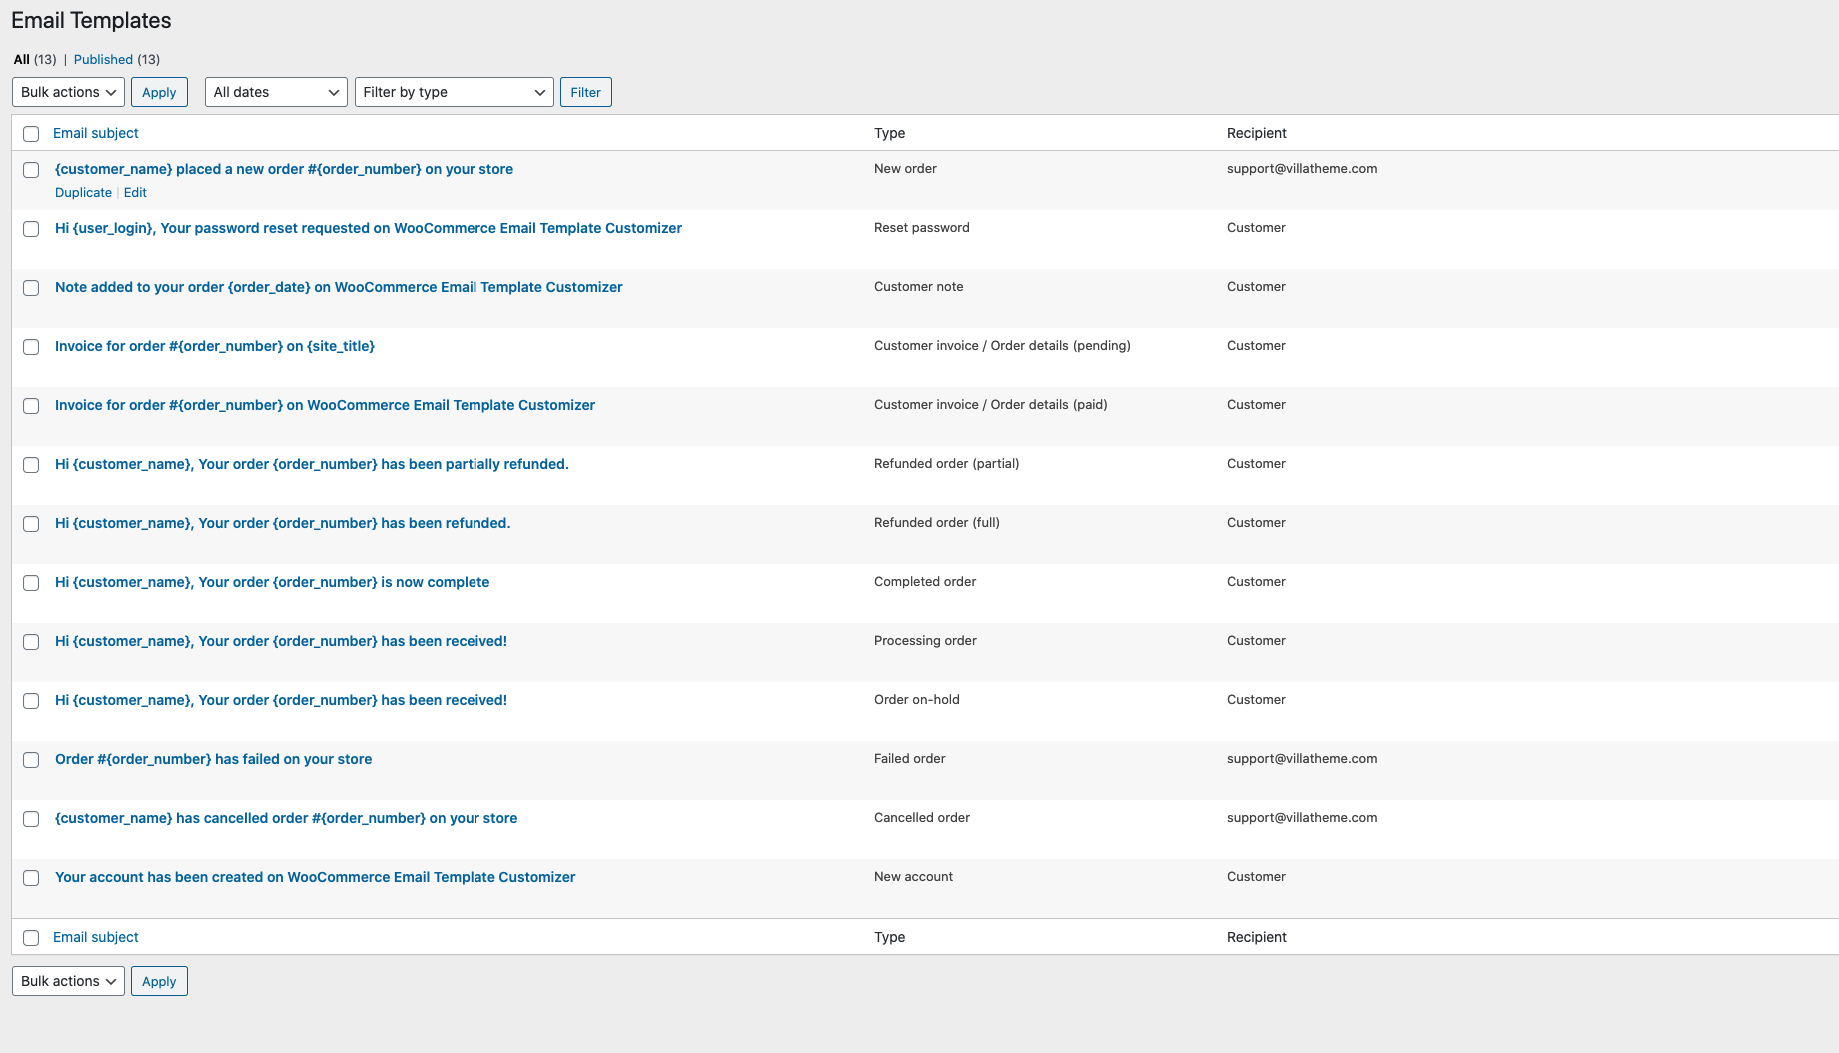Open the Filter by type dropdown
1839x1053 pixels.
[454, 92]
